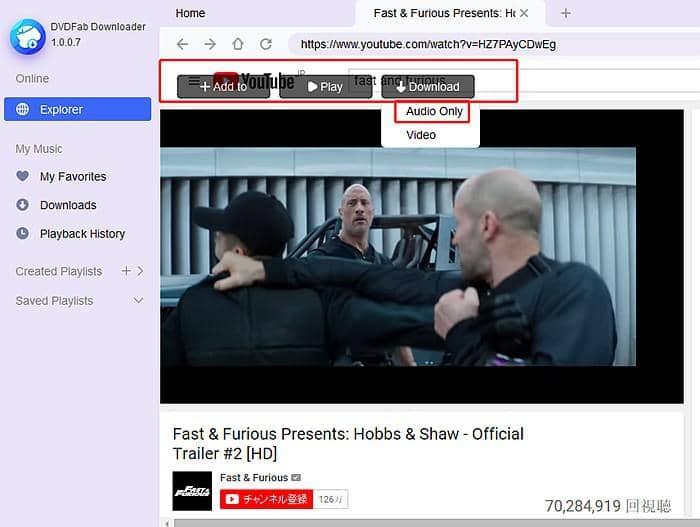Click the video player area
This screenshot has width=700, height=527.
coord(422,256)
